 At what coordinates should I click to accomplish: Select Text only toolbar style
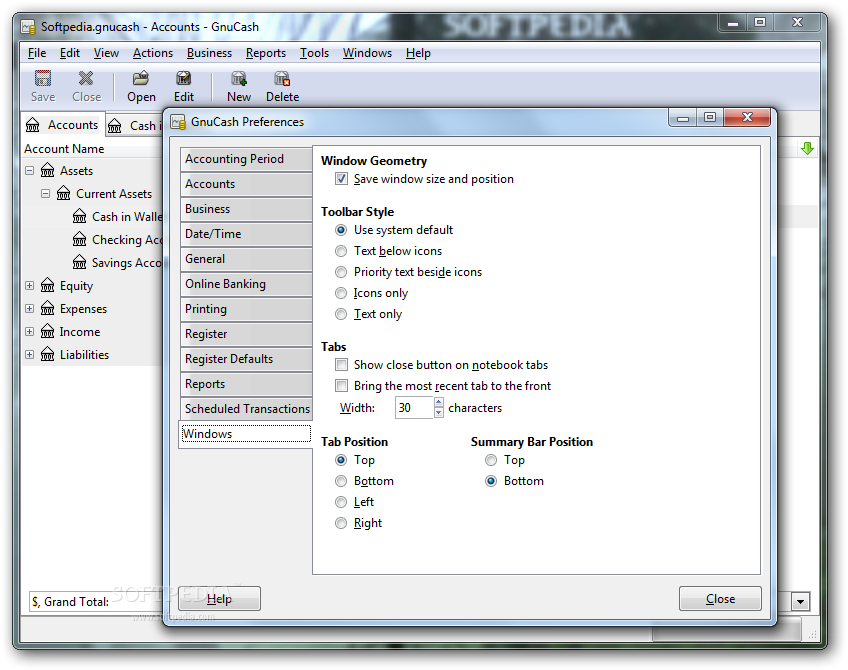(x=341, y=314)
